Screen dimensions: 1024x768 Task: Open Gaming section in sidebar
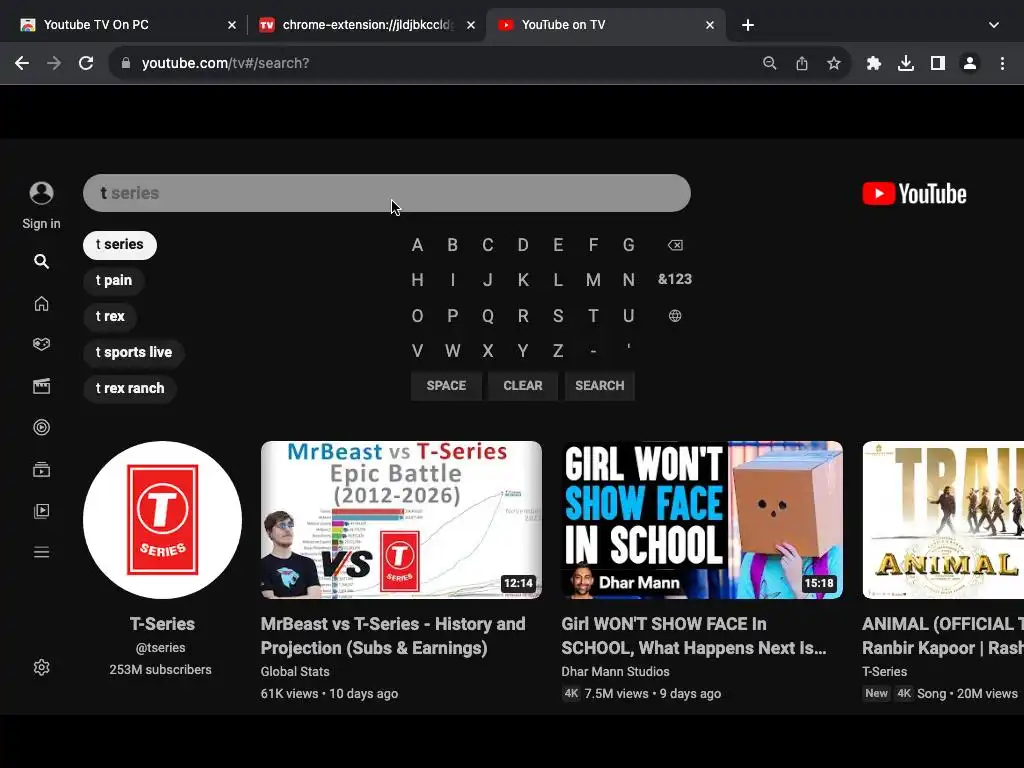coord(41,344)
